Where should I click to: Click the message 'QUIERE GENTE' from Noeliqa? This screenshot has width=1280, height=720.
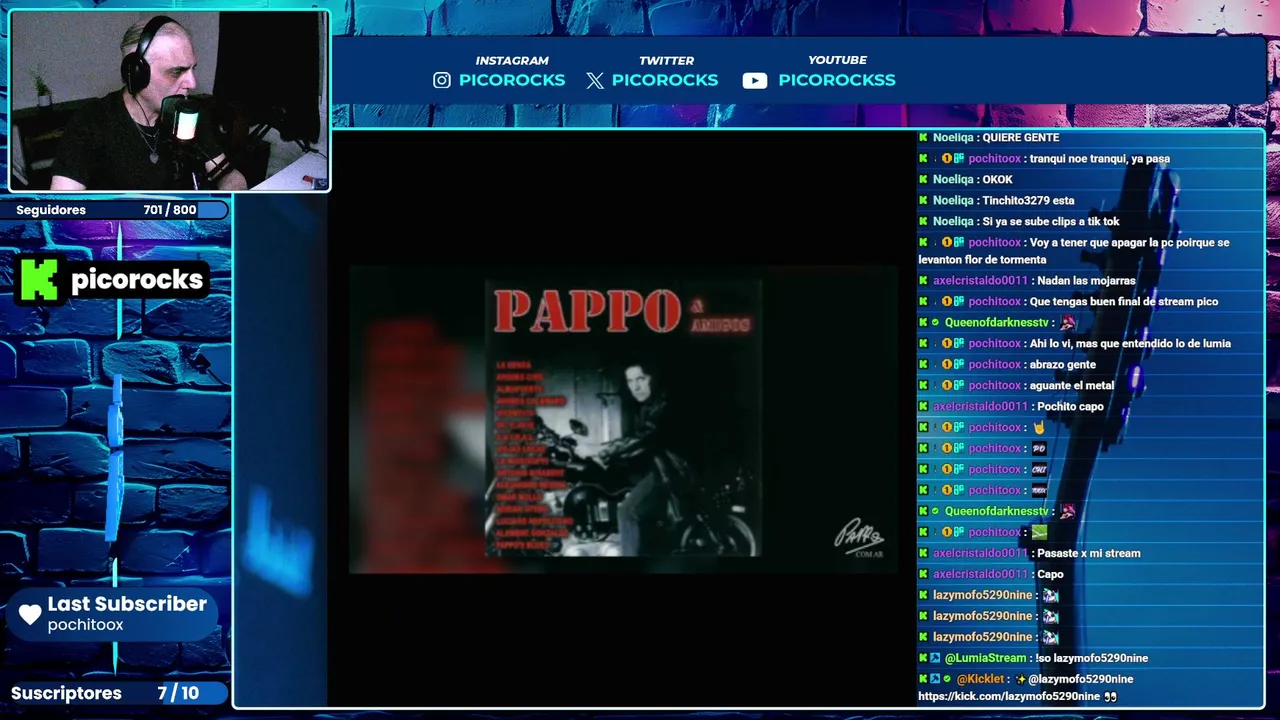point(1020,137)
